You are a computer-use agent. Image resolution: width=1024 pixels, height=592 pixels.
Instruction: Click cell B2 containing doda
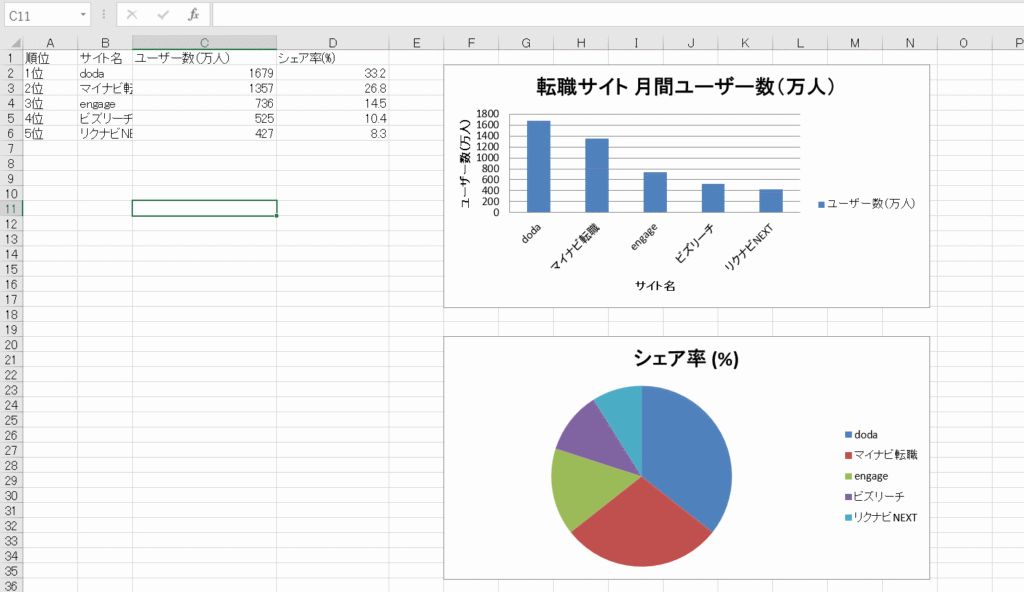(104, 73)
